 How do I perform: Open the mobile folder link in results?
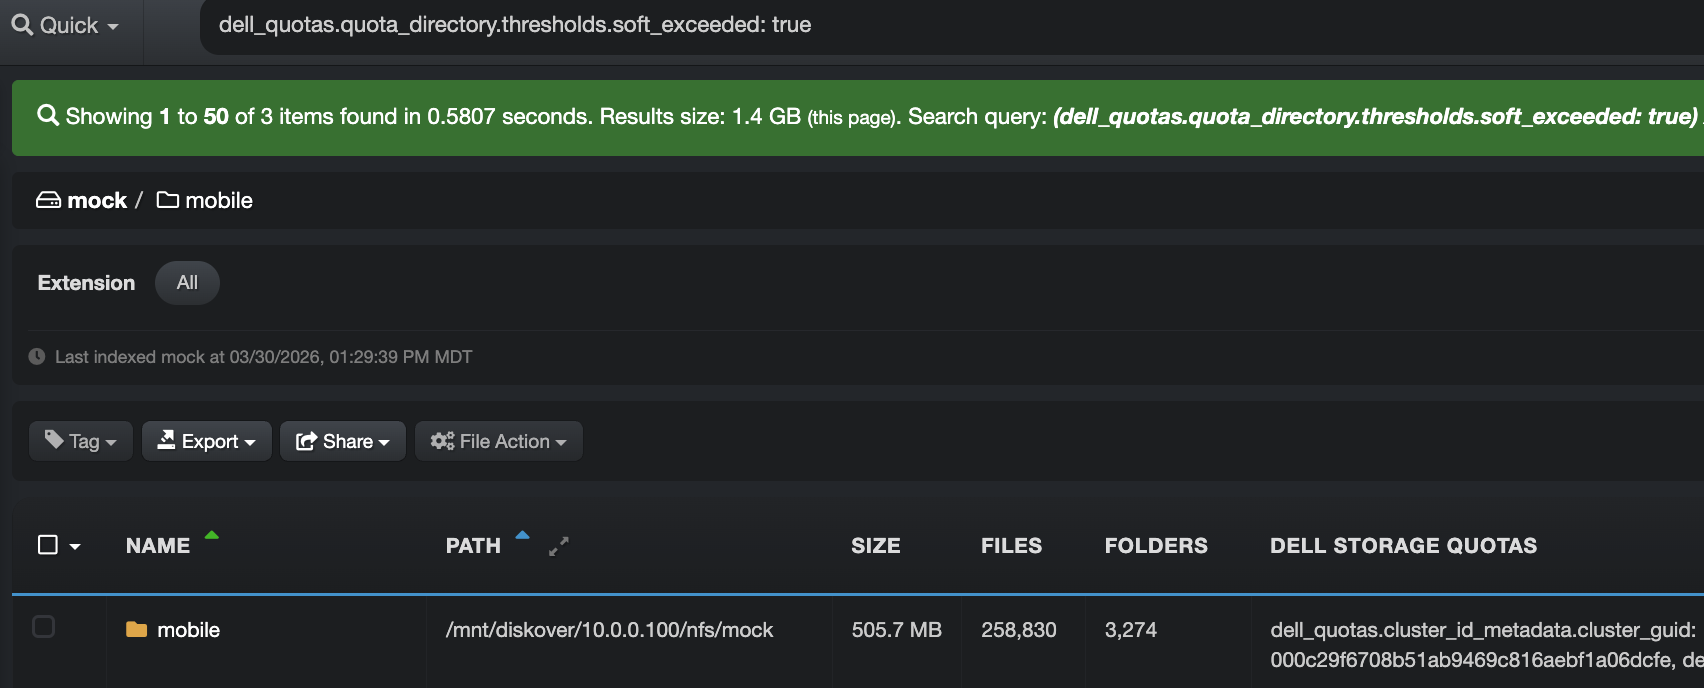189,630
